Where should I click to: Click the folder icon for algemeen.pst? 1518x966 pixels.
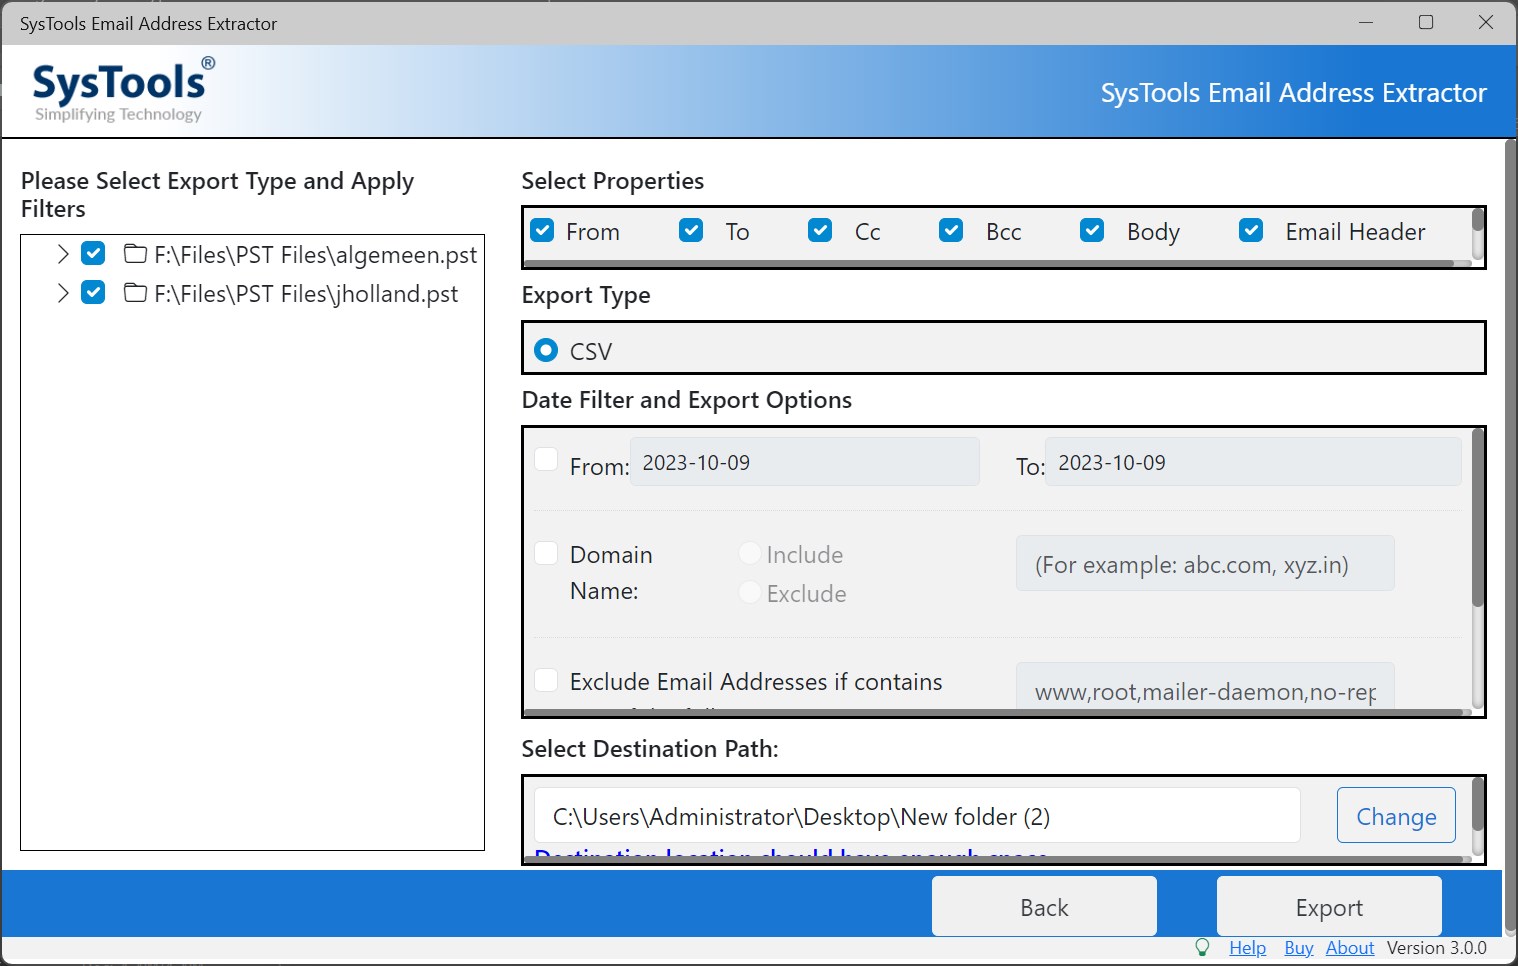135,254
